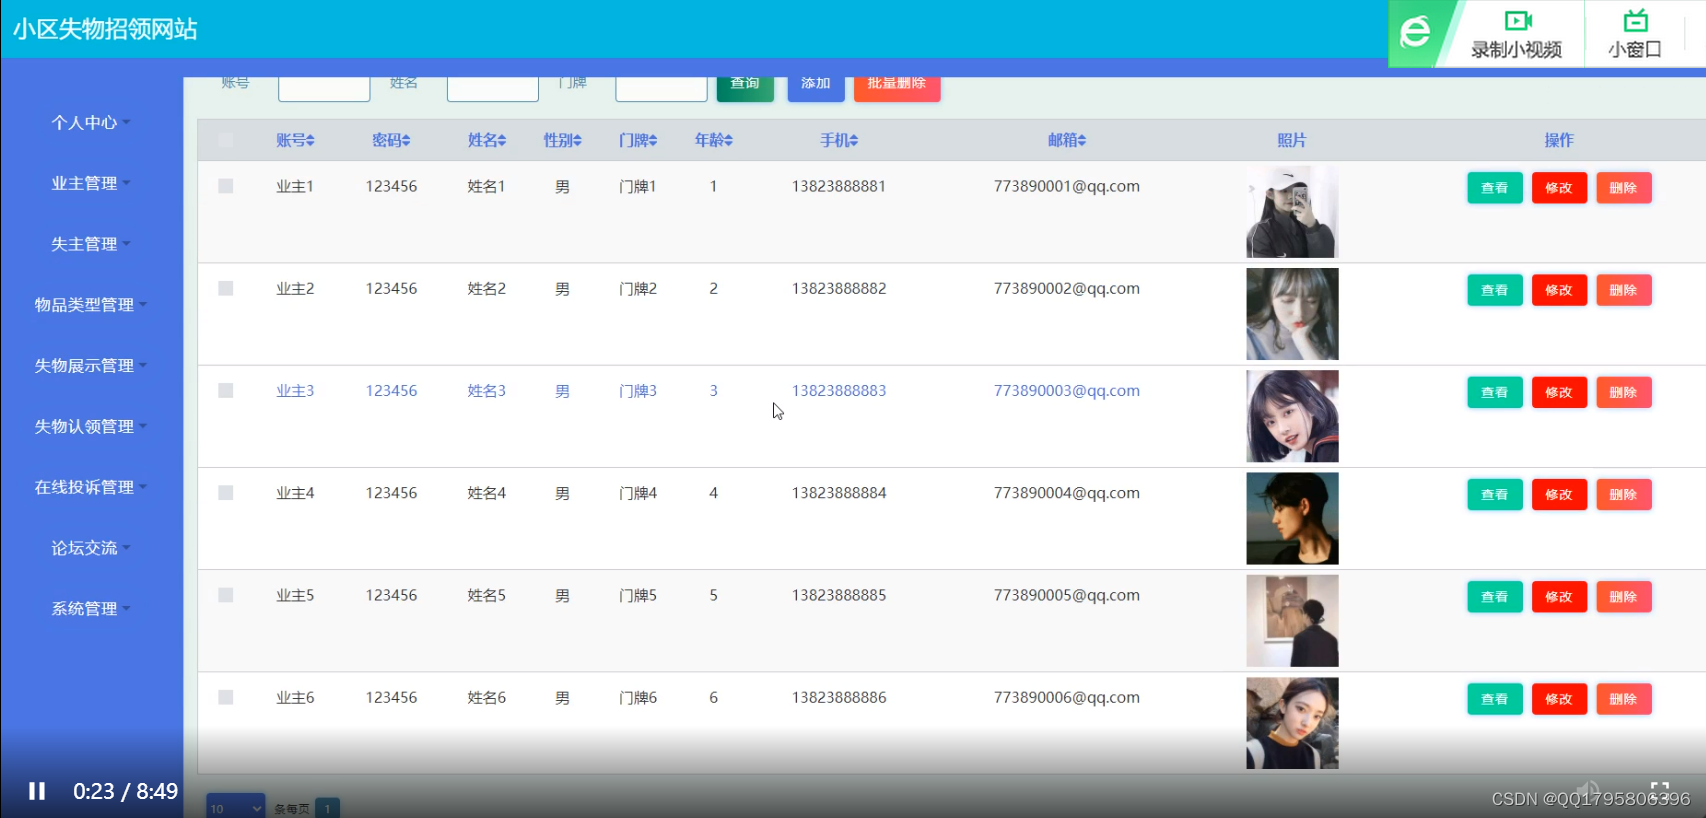Sort by 门牌 column arrows
The image size is (1706, 818).
(652, 141)
